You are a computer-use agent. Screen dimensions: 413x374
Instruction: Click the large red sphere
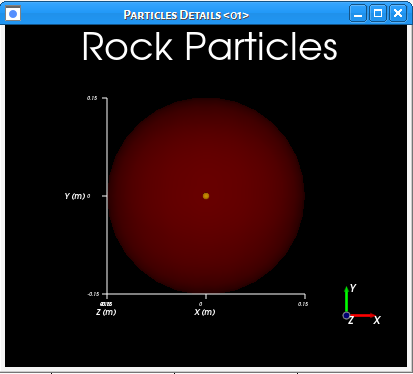click(206, 196)
